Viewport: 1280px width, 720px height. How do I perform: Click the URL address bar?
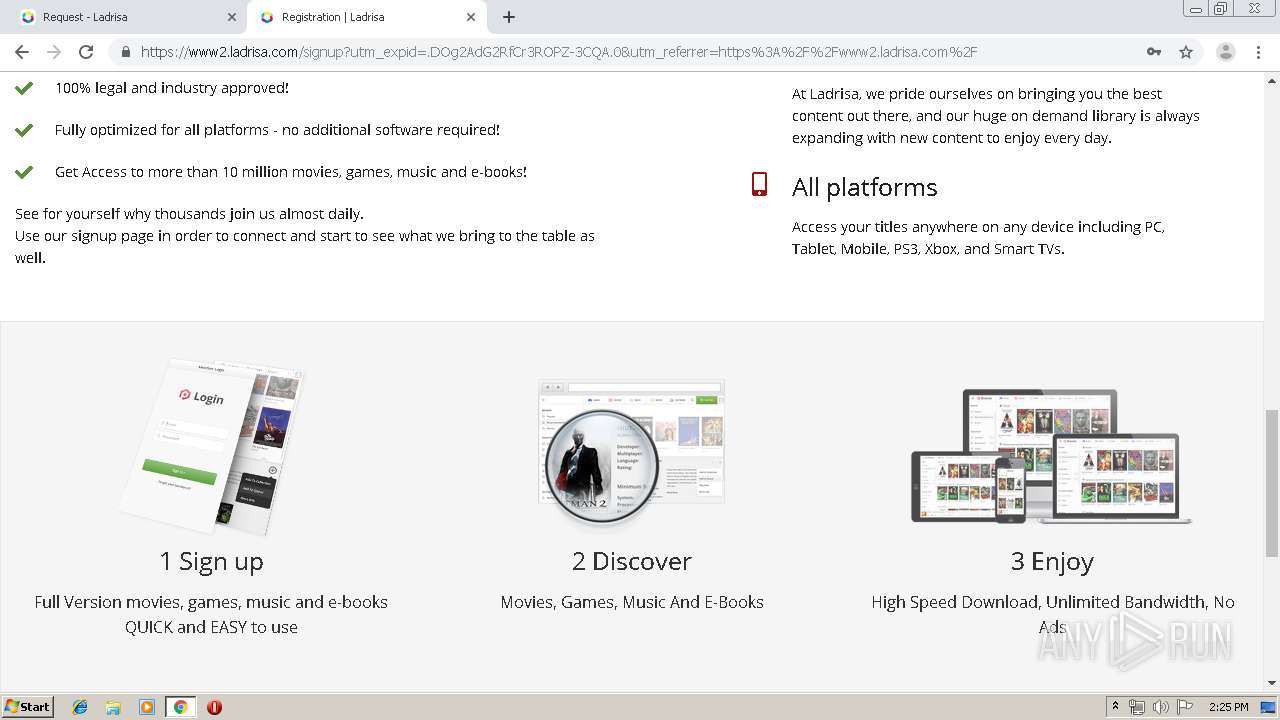pos(640,52)
